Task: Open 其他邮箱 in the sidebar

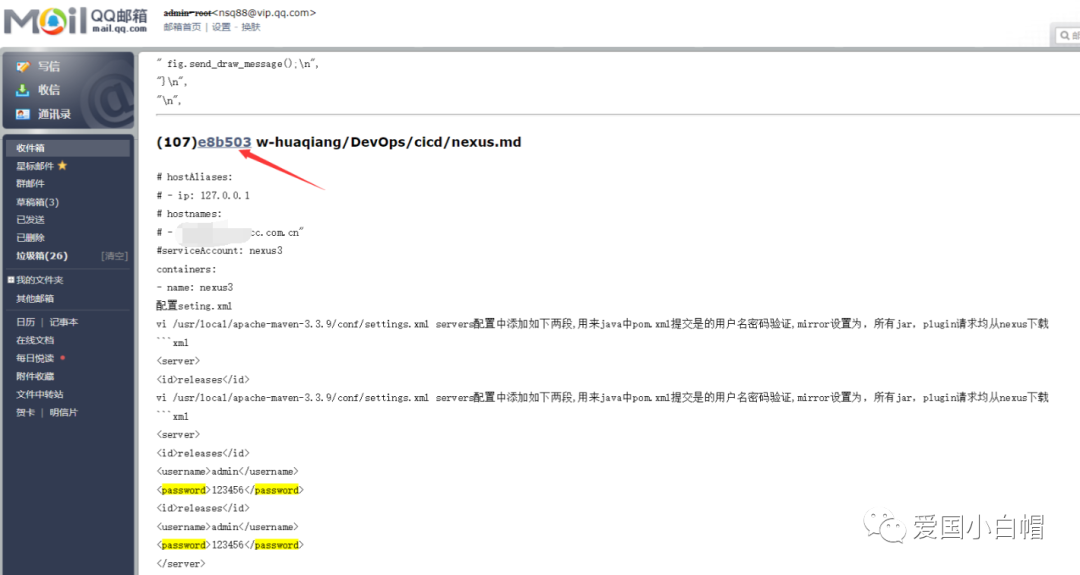Action: [x=34, y=299]
